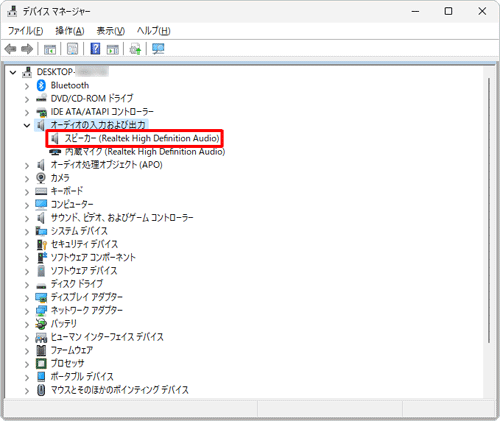Open the ファイル(F) menu
Viewport: 500px width, 421px height.
(25, 31)
